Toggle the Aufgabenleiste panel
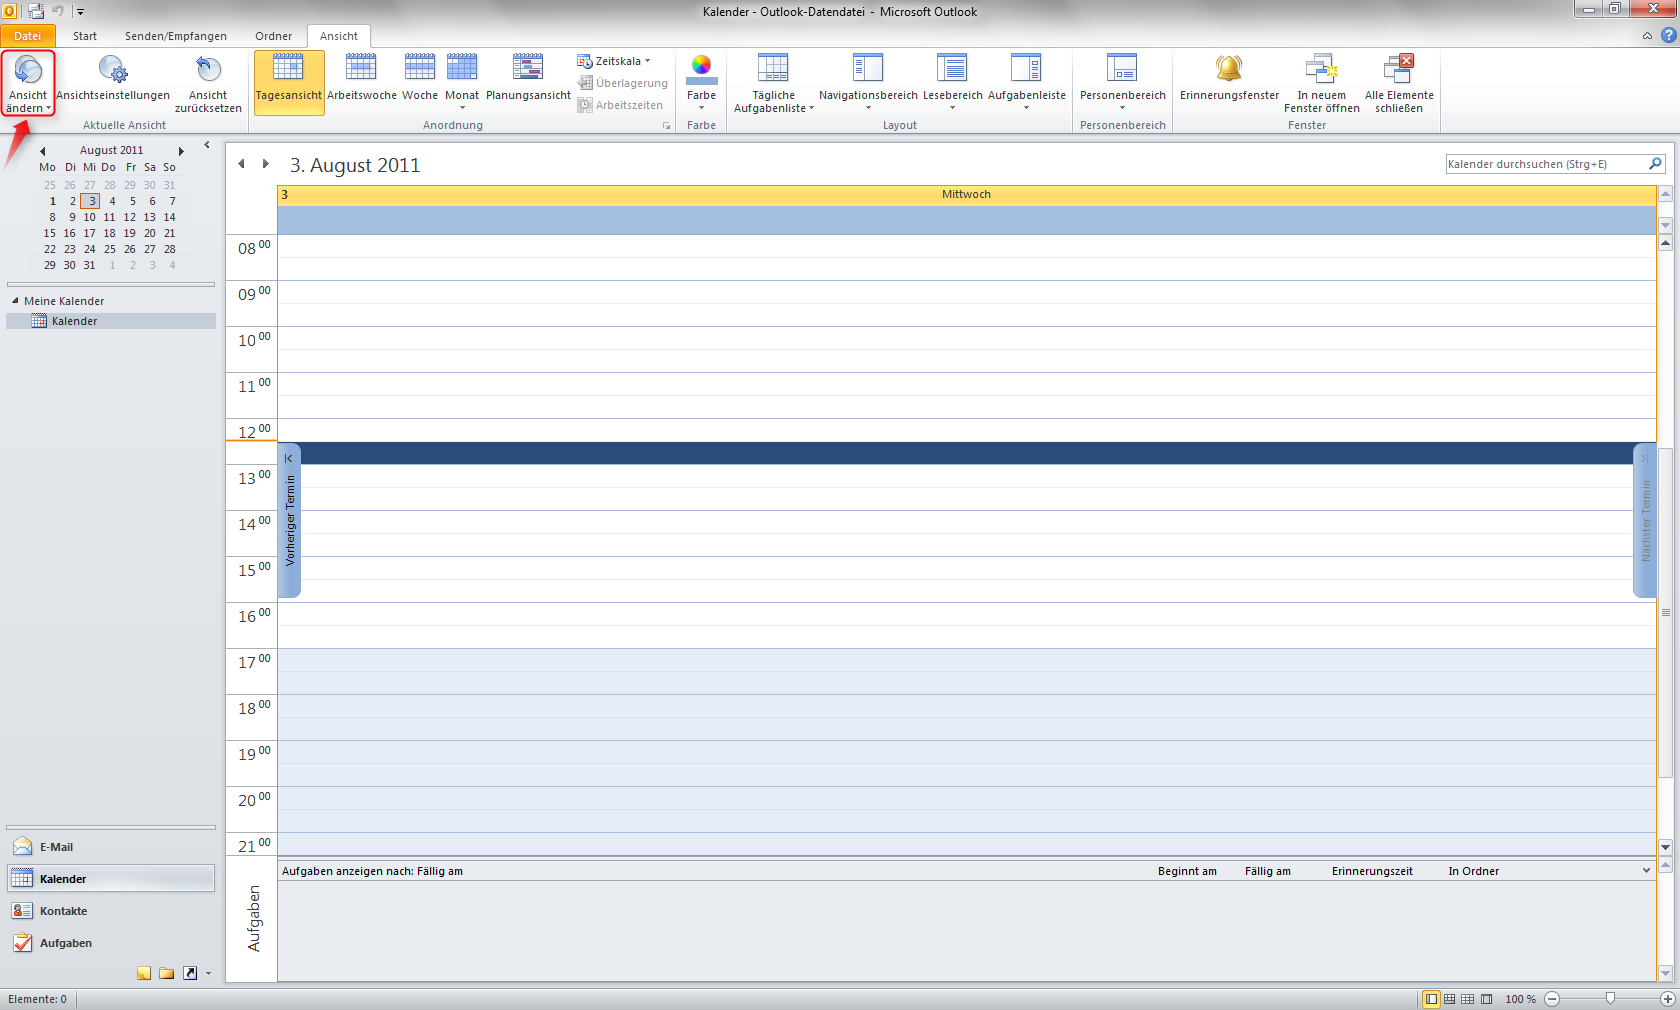Screen dimensions: 1680x1010 (1025, 80)
